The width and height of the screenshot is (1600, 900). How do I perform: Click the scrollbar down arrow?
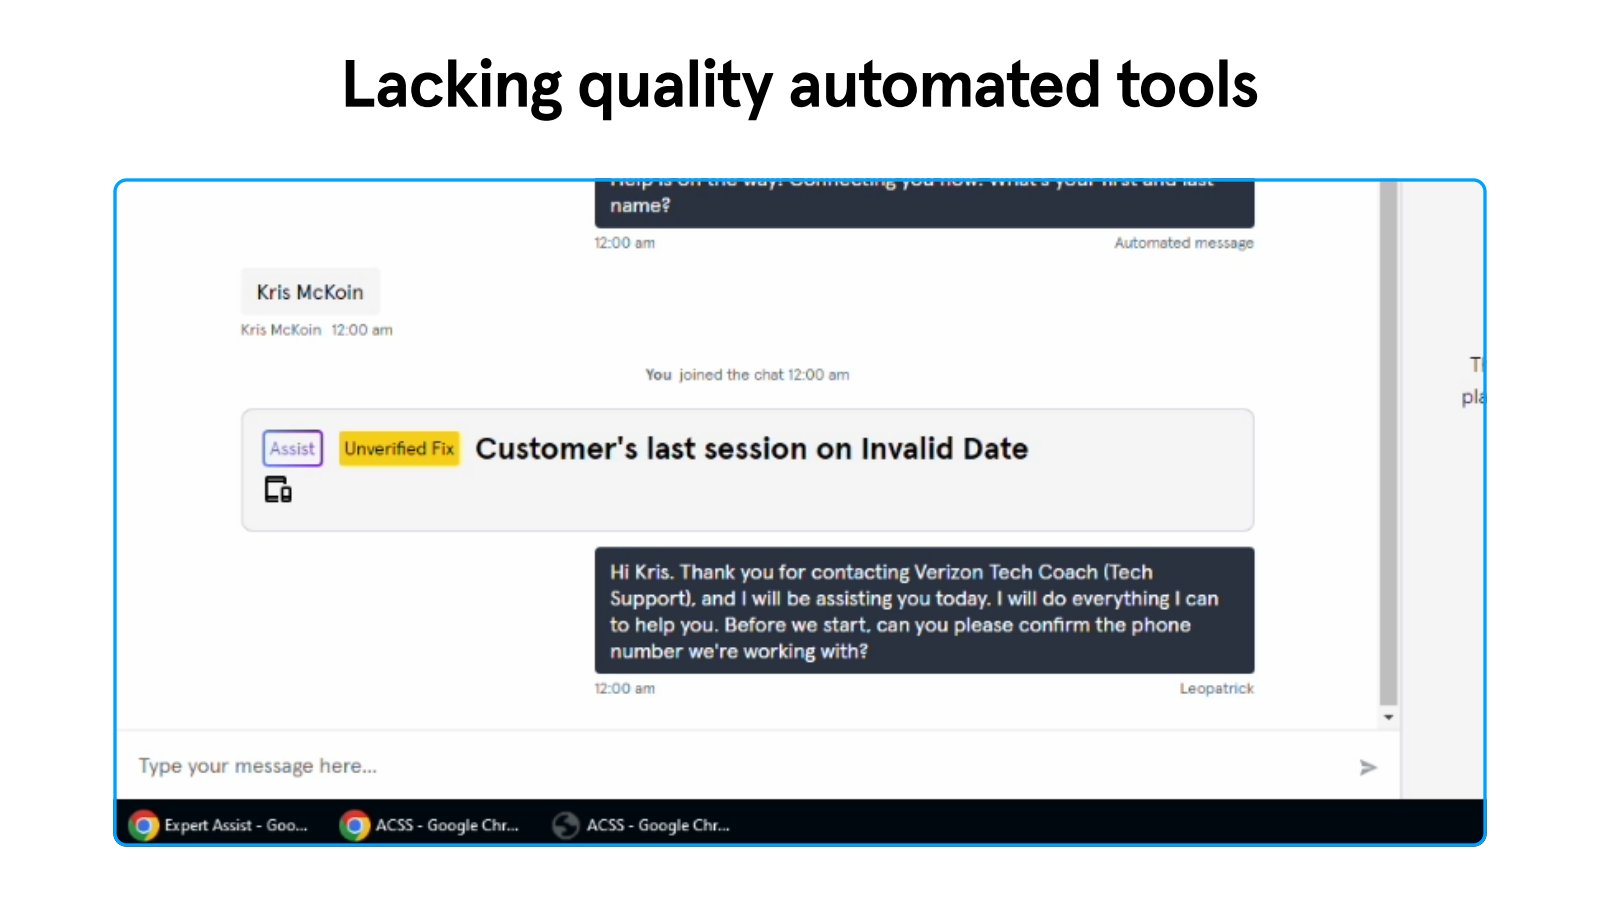coord(1388,717)
